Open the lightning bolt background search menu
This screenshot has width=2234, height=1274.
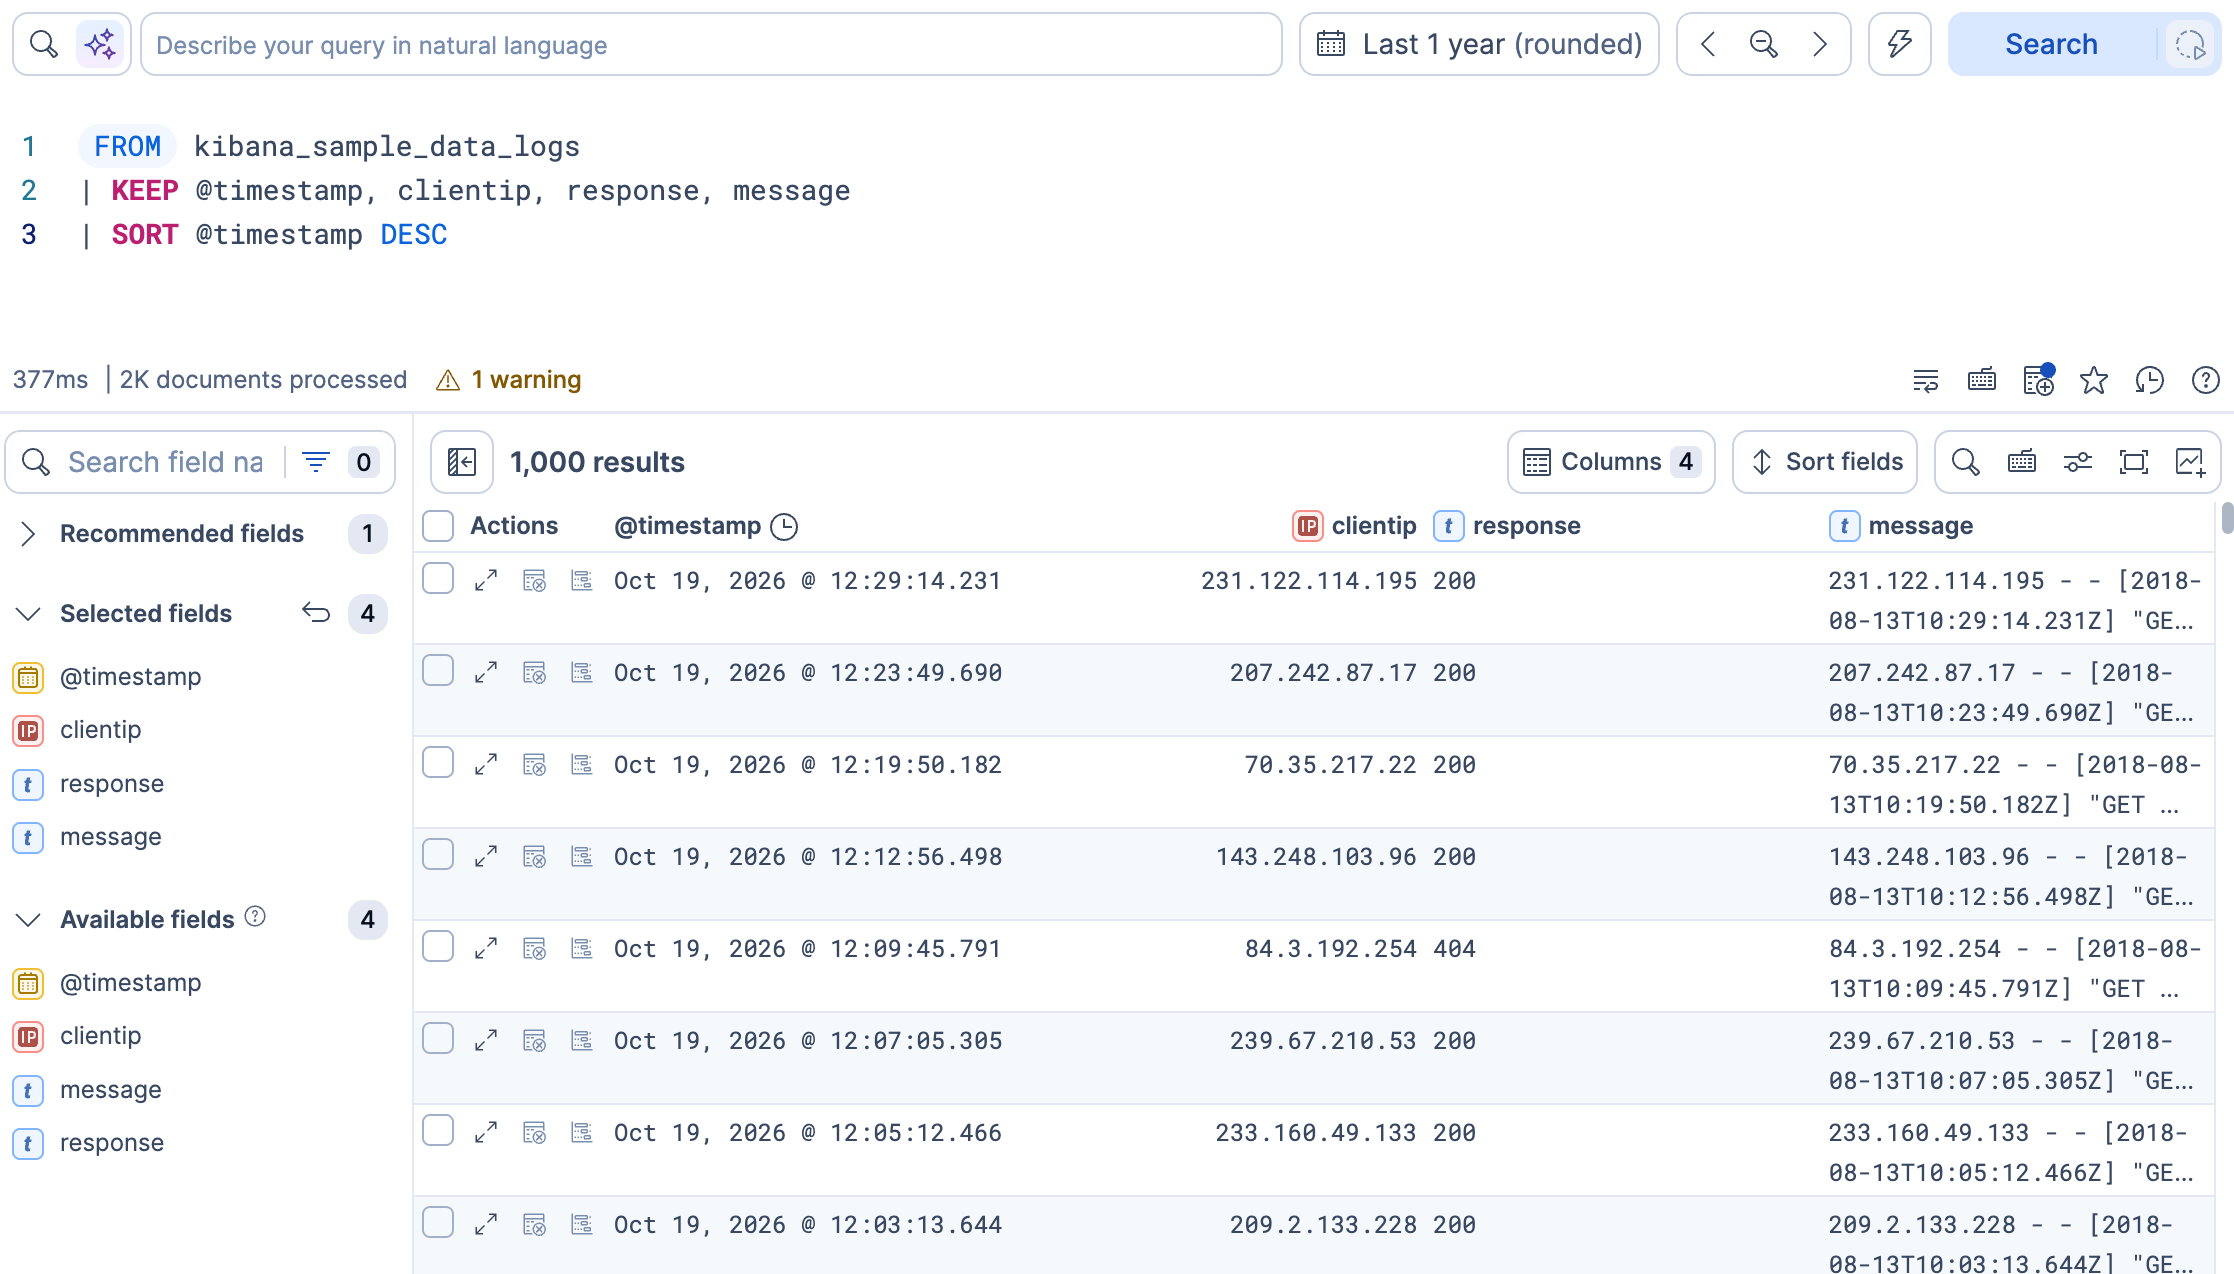tap(1899, 44)
